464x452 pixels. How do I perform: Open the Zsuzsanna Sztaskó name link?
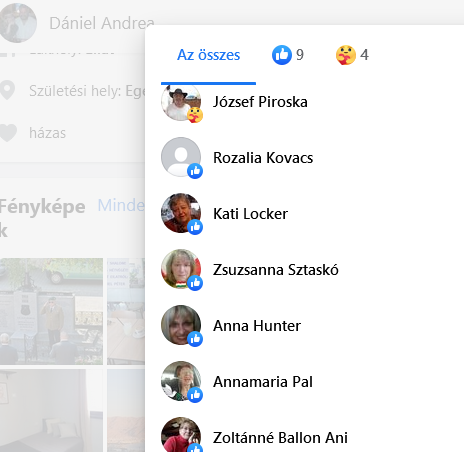click(x=276, y=270)
